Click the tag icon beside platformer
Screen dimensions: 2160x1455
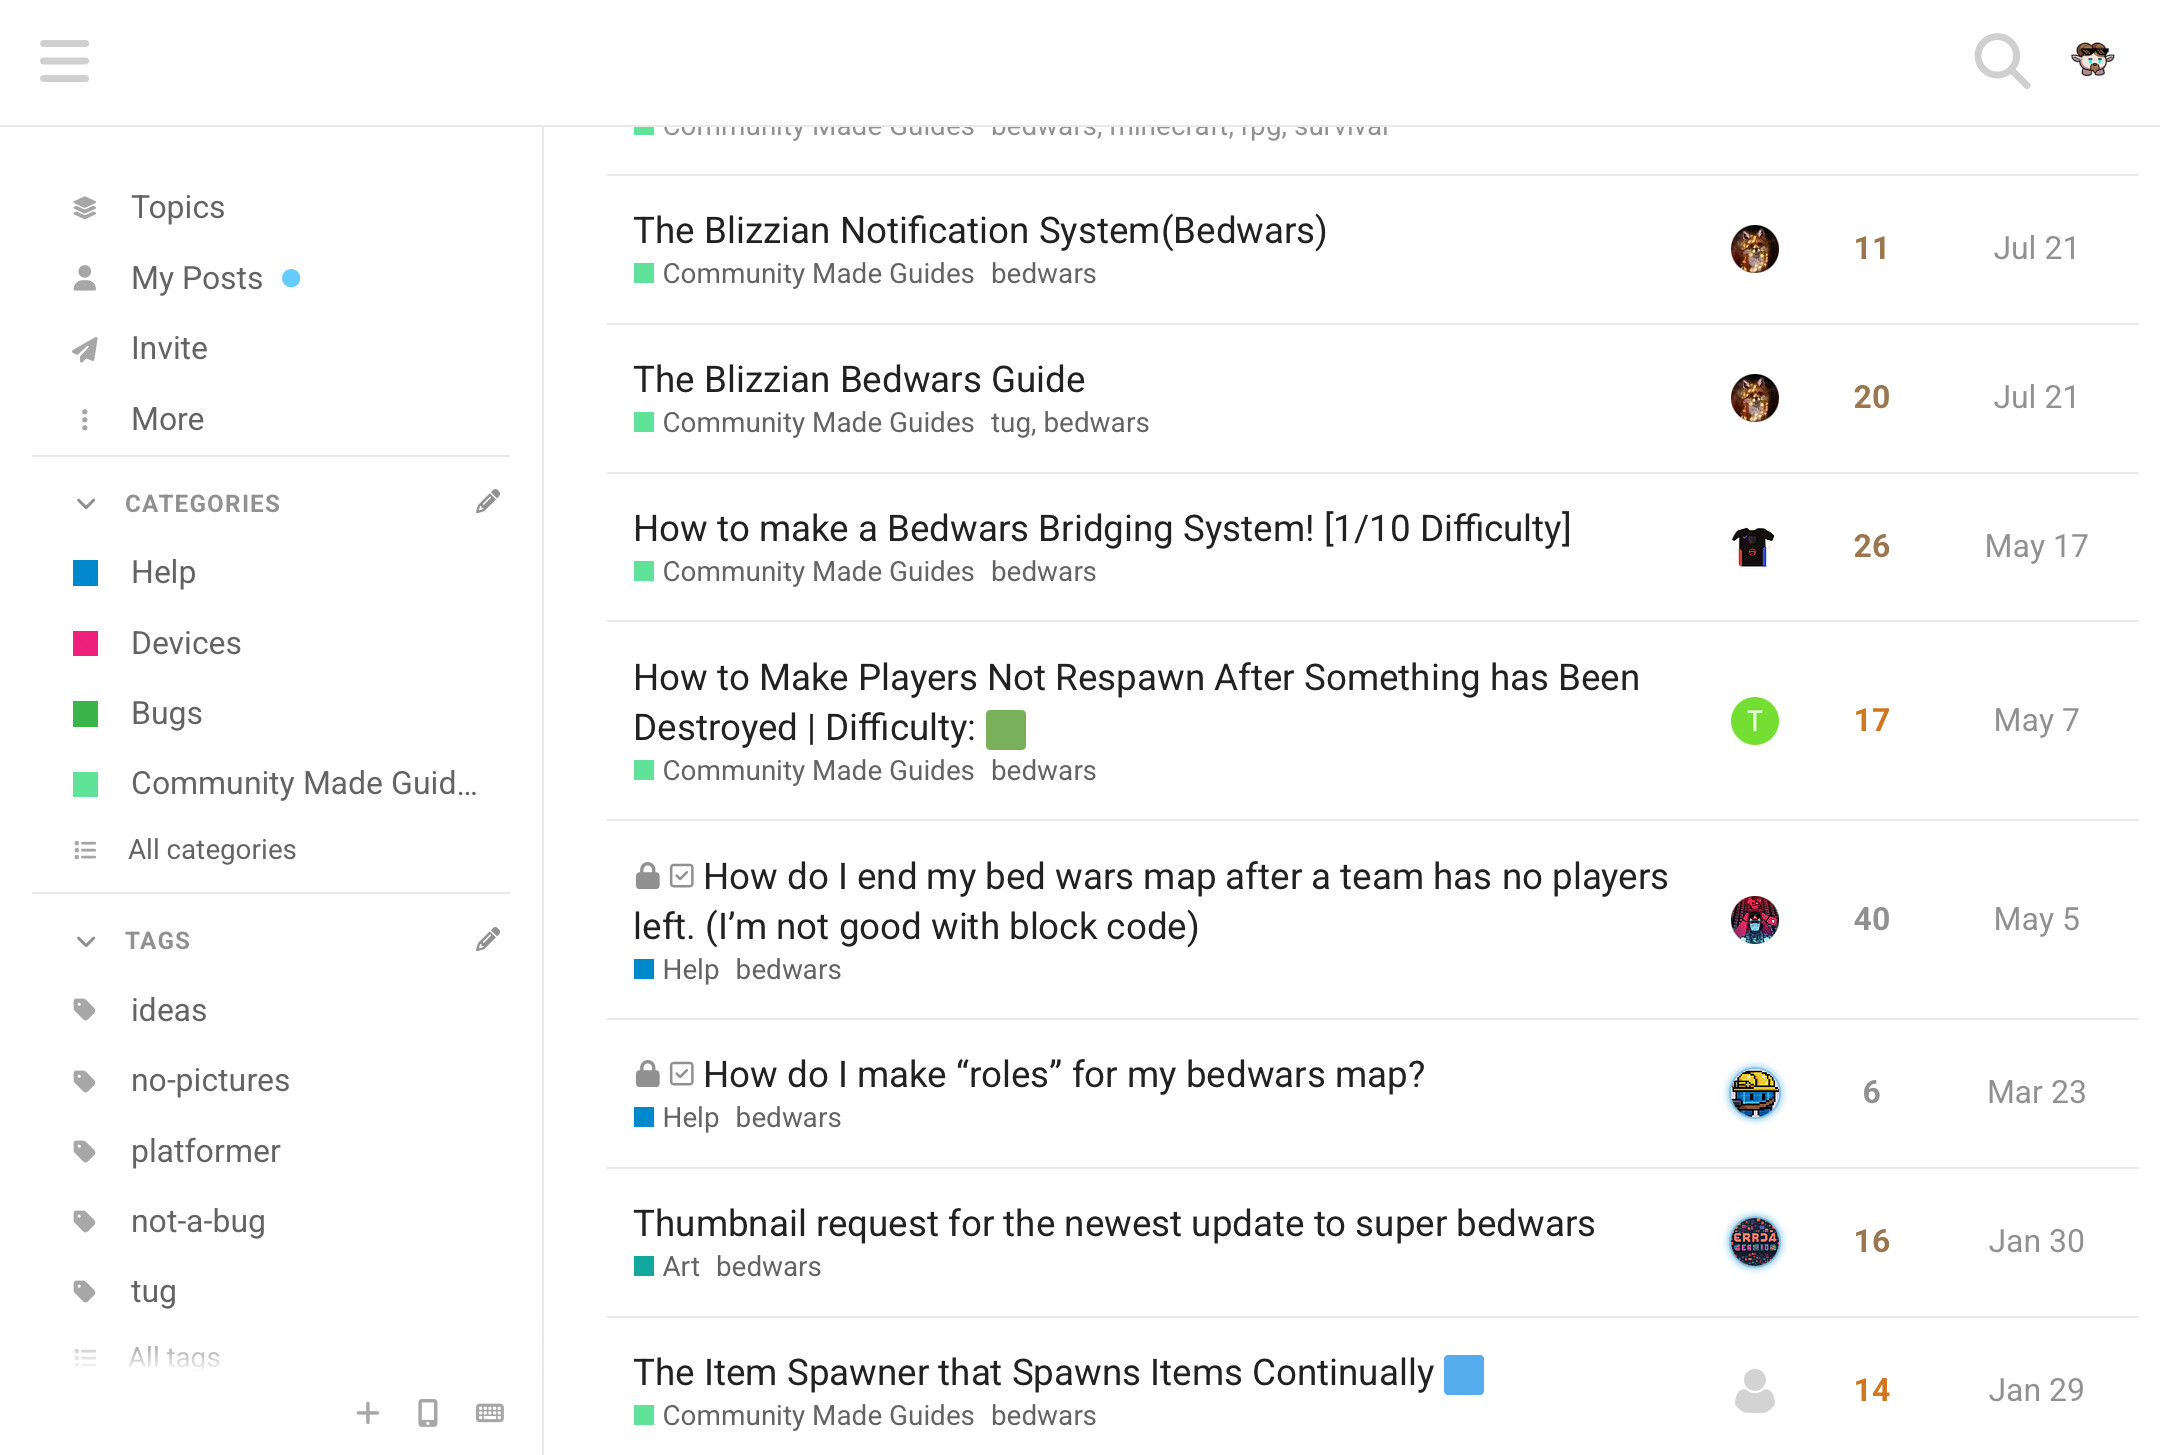pyautogui.click(x=85, y=1151)
